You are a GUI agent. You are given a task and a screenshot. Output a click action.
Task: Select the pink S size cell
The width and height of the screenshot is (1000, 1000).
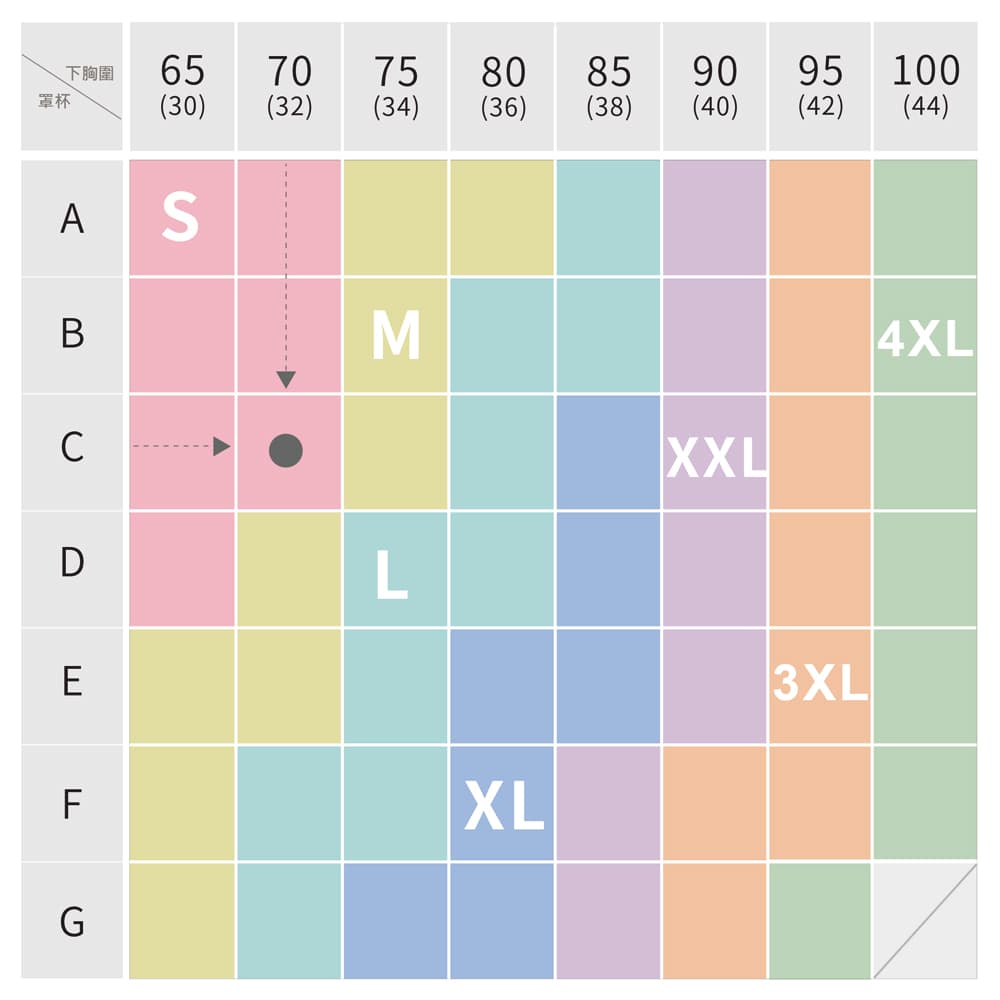(182, 218)
